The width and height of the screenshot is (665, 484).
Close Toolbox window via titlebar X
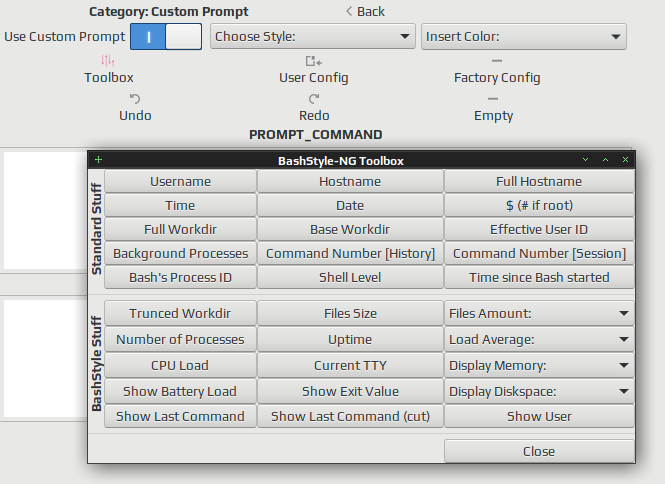(x=625, y=159)
